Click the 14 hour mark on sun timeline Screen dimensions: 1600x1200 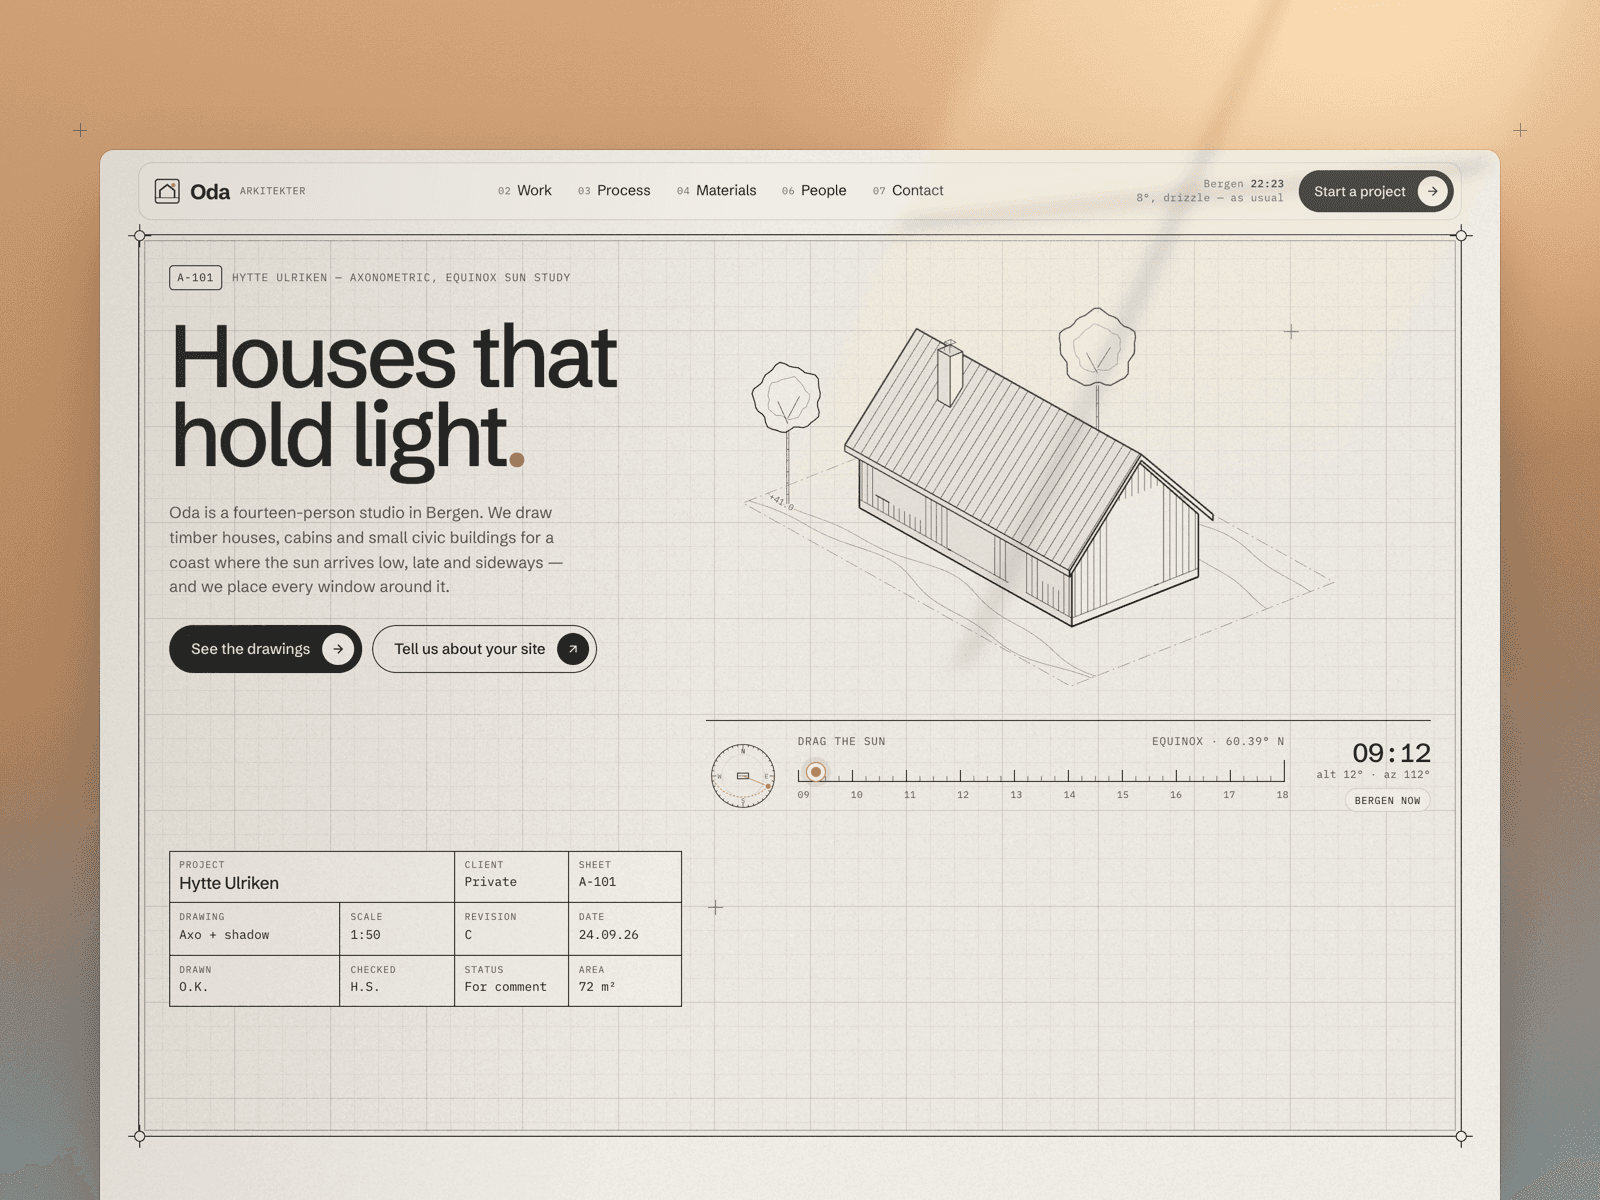[x=1069, y=795]
